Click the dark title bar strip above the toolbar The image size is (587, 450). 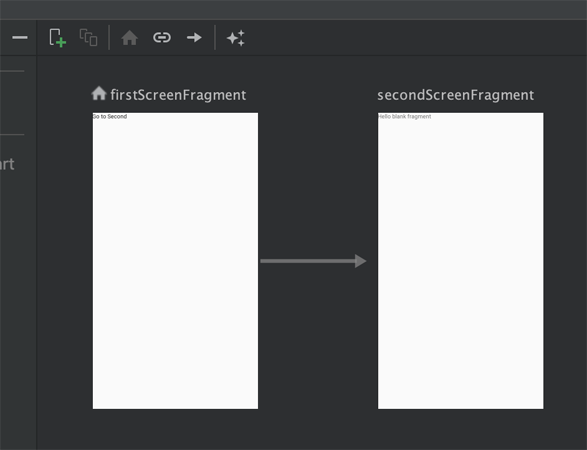[x=294, y=9]
